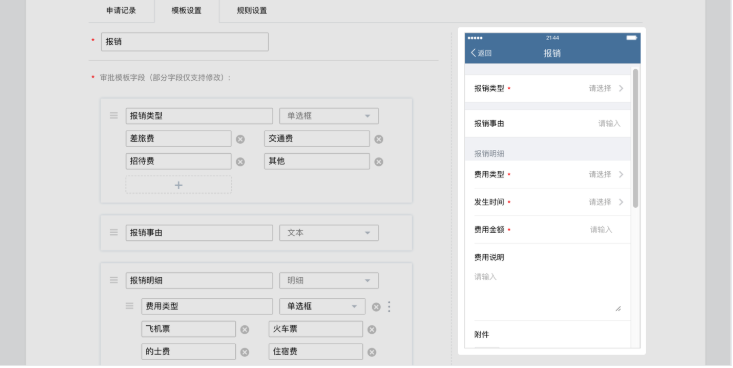Remove the 招待费 option with its delete icon
The image size is (733, 368).
pos(240,162)
